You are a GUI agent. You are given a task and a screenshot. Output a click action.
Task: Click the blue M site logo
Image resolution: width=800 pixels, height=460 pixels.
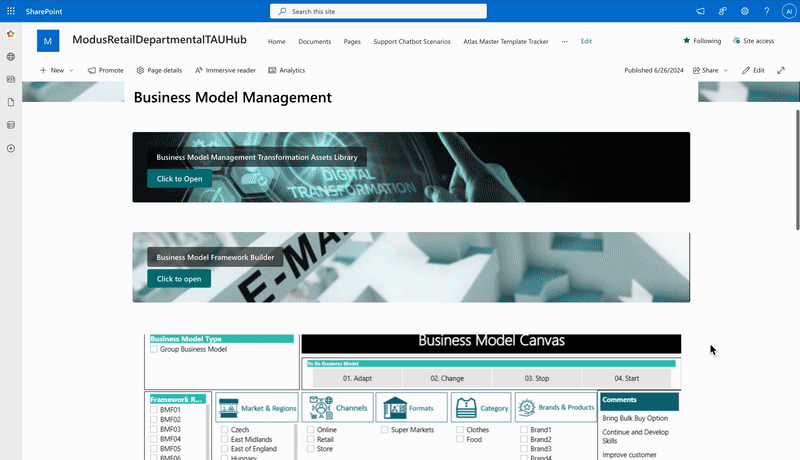click(x=48, y=41)
